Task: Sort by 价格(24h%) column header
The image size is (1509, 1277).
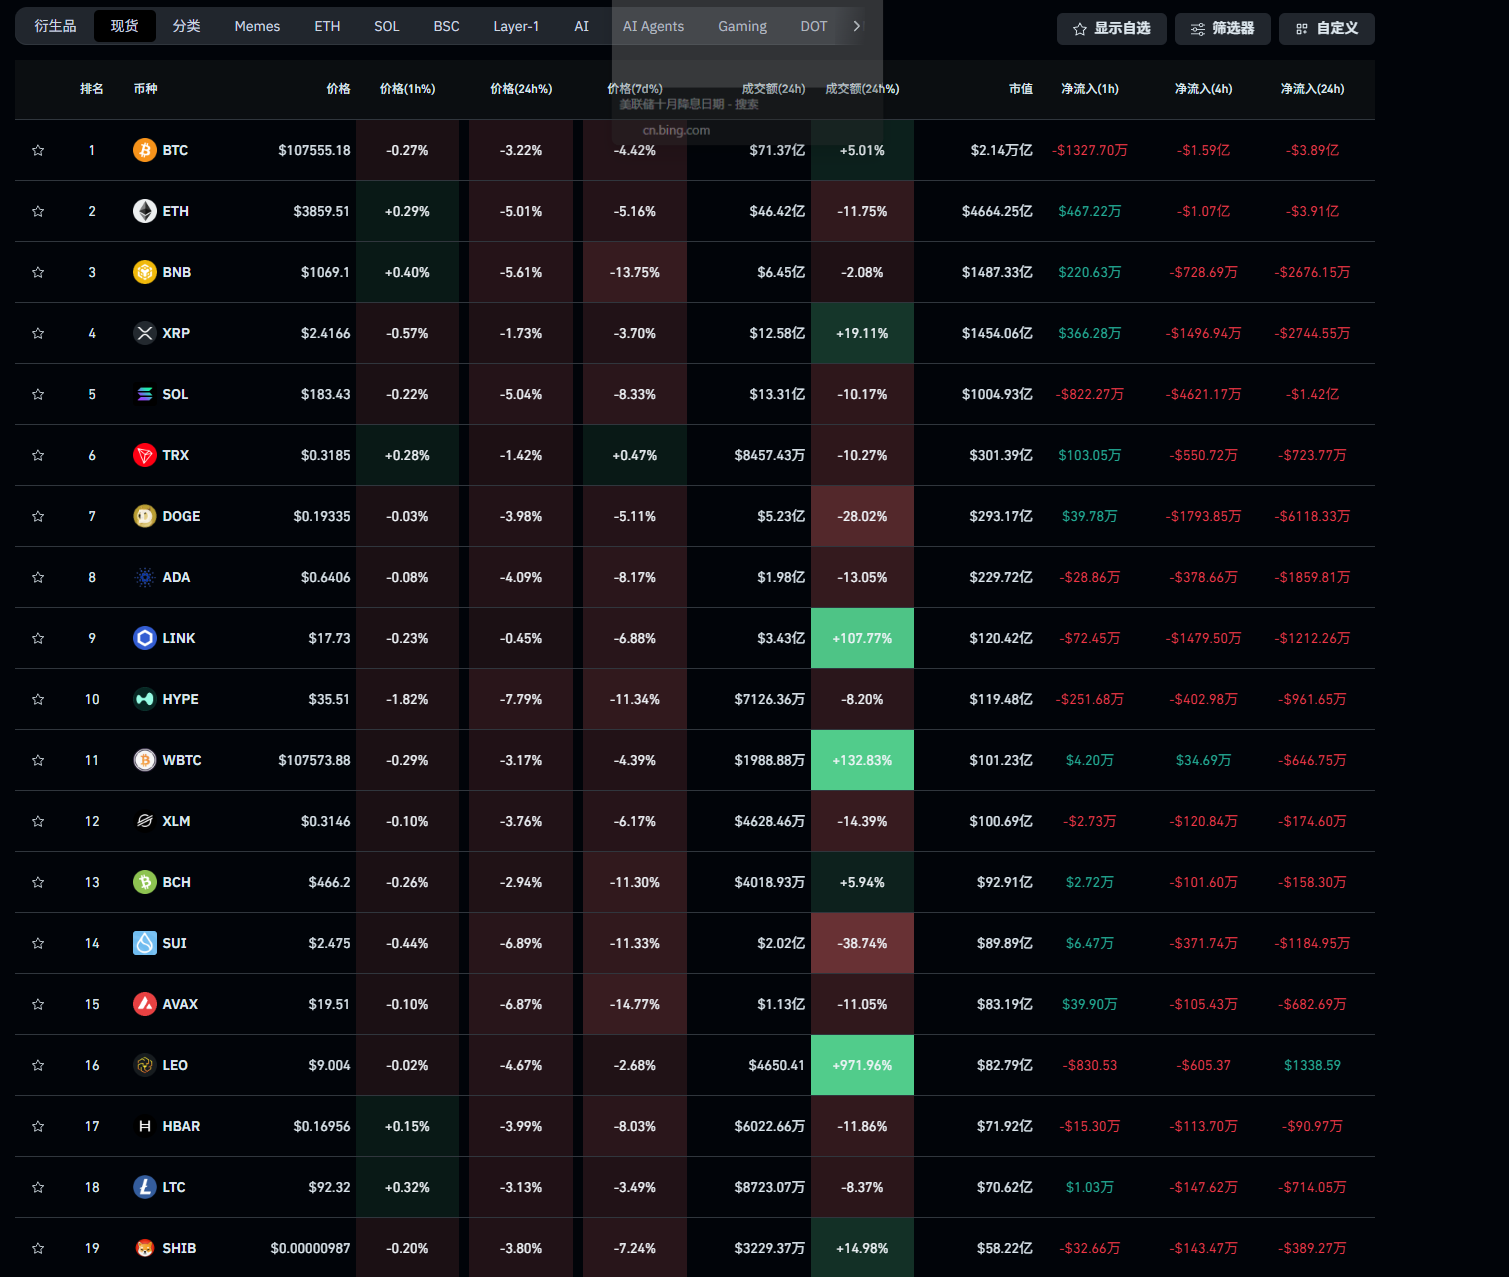Action: click(521, 89)
